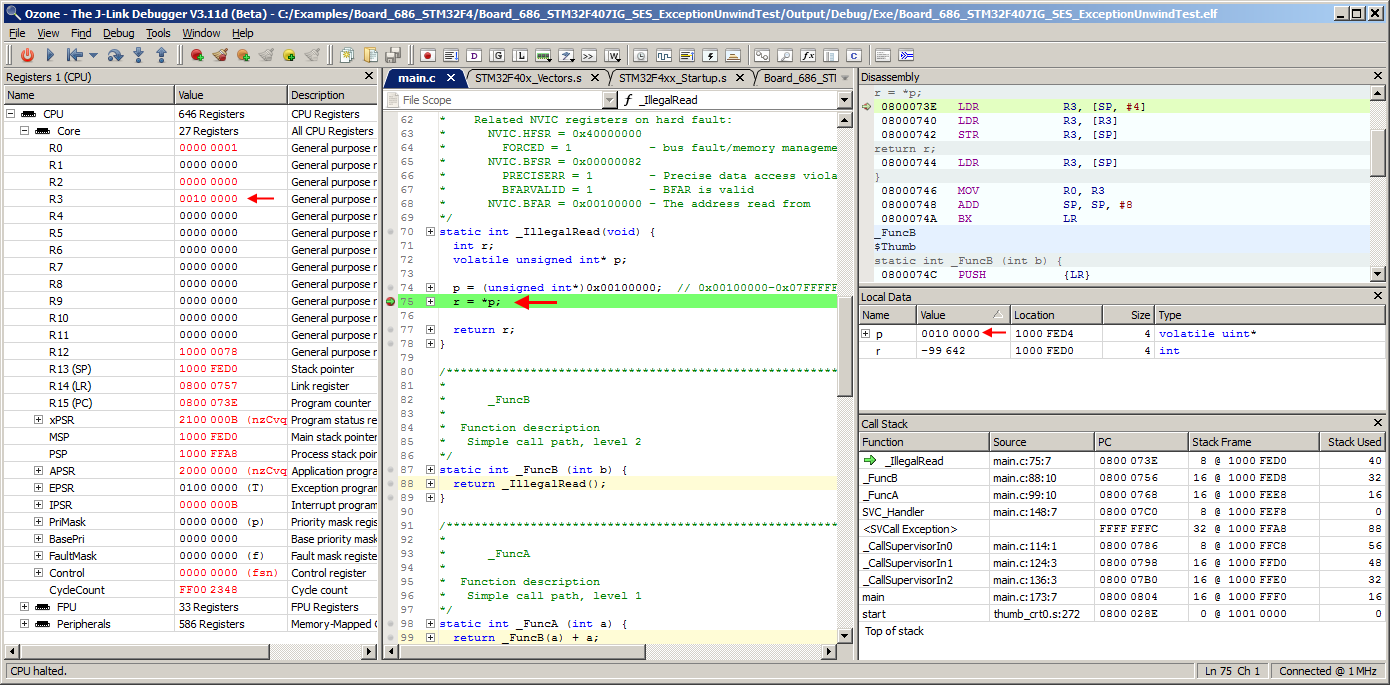The height and width of the screenshot is (685, 1390).
Task: Expand the FPU registers node
Action: [x=25, y=607]
